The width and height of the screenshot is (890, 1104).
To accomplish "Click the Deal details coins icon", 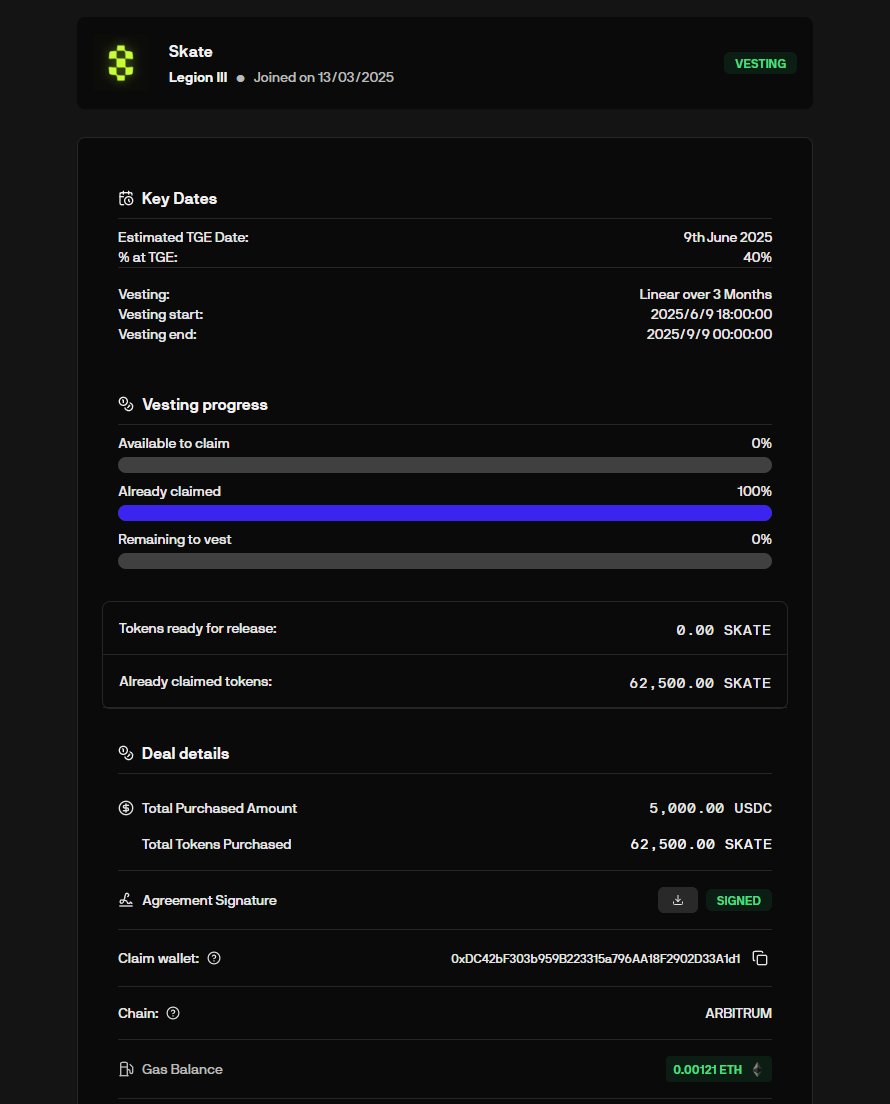I will point(126,753).
